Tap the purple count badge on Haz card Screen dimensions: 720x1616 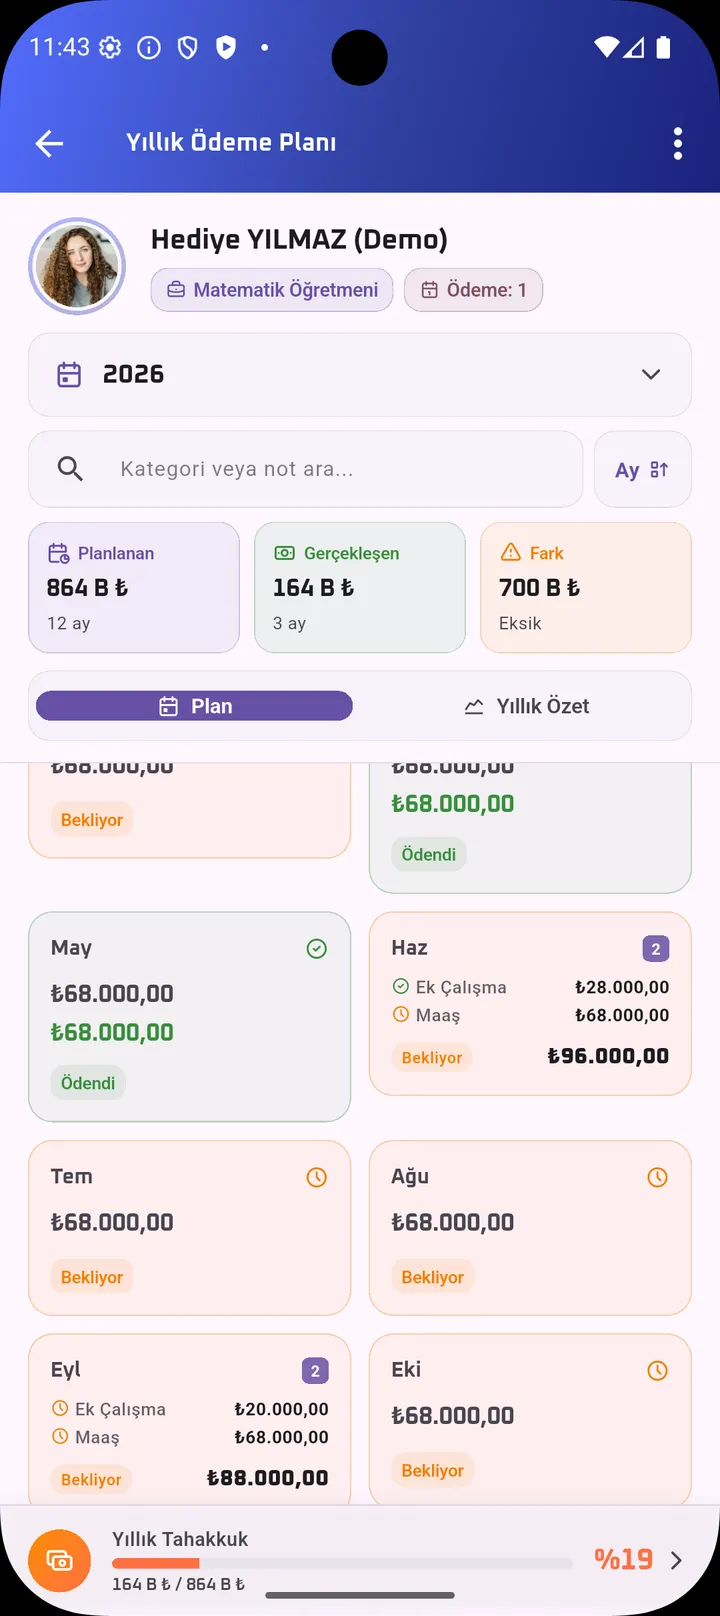pos(656,949)
